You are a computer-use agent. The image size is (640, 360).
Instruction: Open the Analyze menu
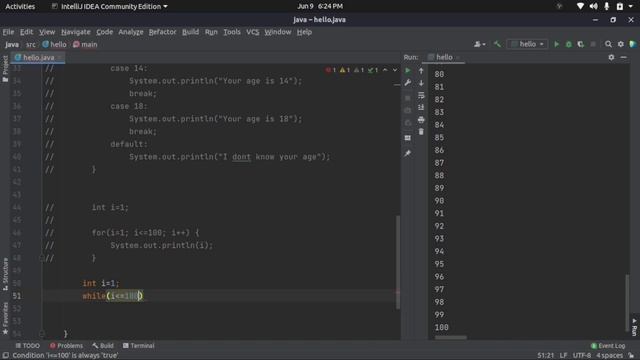131,32
